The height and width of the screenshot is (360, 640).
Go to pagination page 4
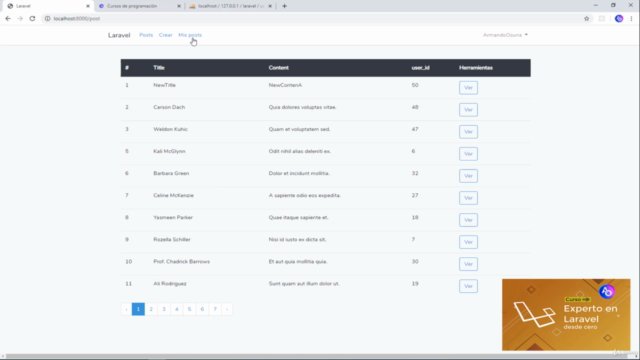tap(177, 309)
